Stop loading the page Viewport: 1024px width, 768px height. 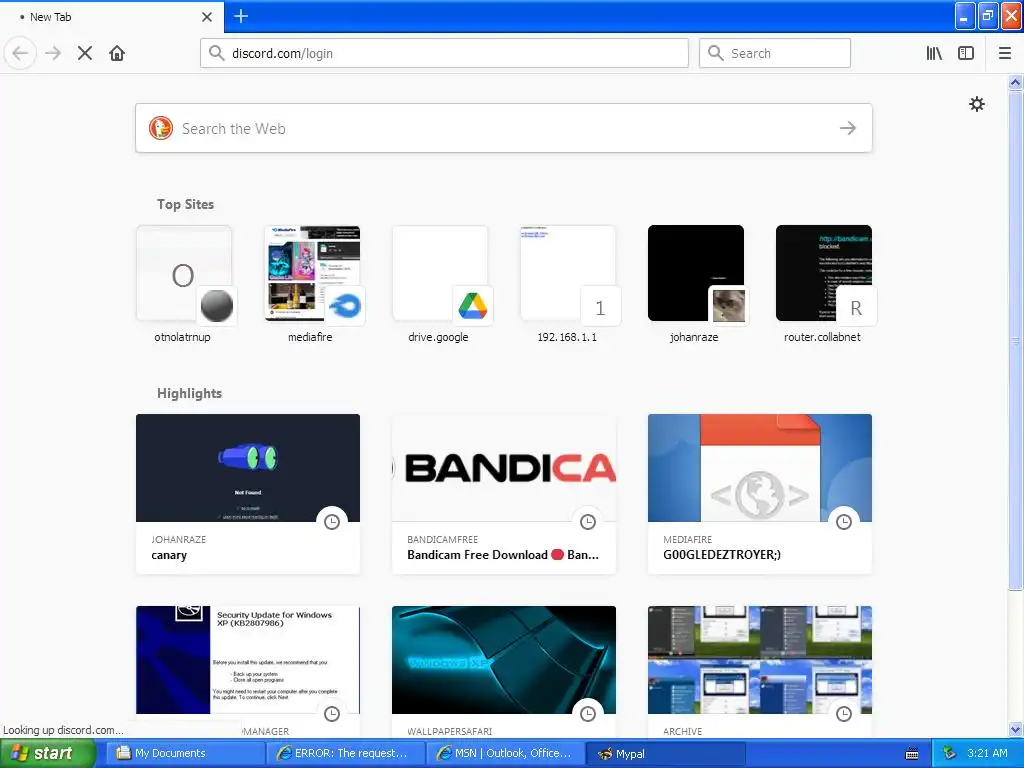point(85,53)
